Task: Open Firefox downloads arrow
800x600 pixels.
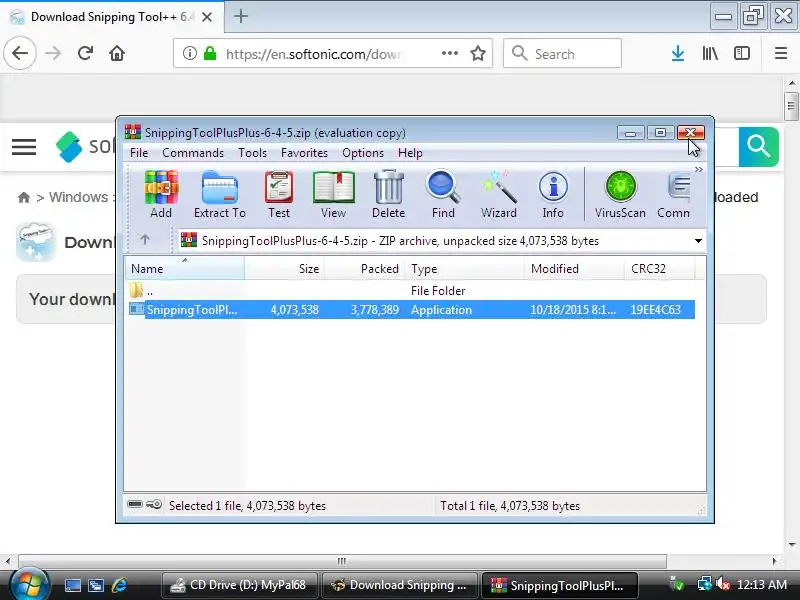Action: tap(678, 53)
